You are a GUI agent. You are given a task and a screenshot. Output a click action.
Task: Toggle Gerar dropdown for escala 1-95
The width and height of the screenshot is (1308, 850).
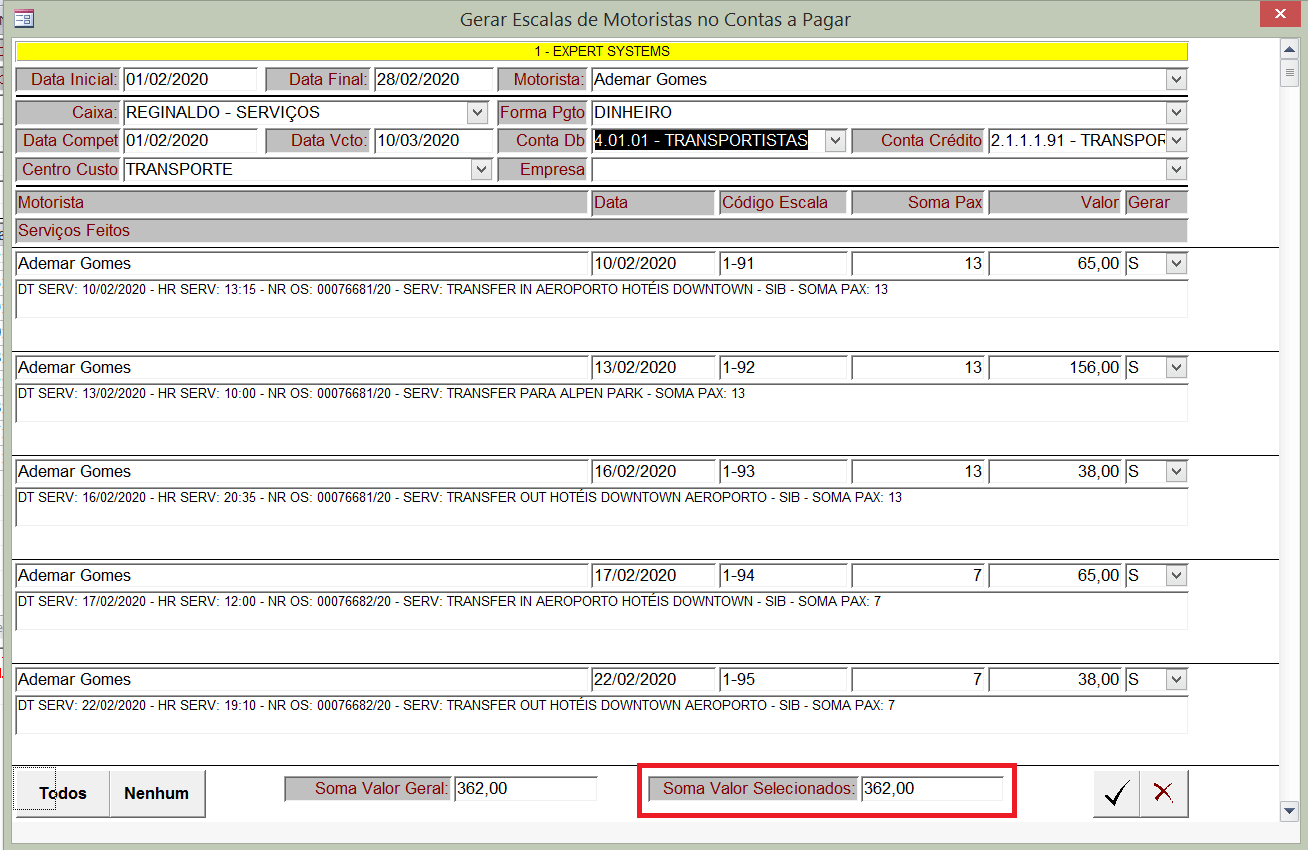coord(1176,680)
